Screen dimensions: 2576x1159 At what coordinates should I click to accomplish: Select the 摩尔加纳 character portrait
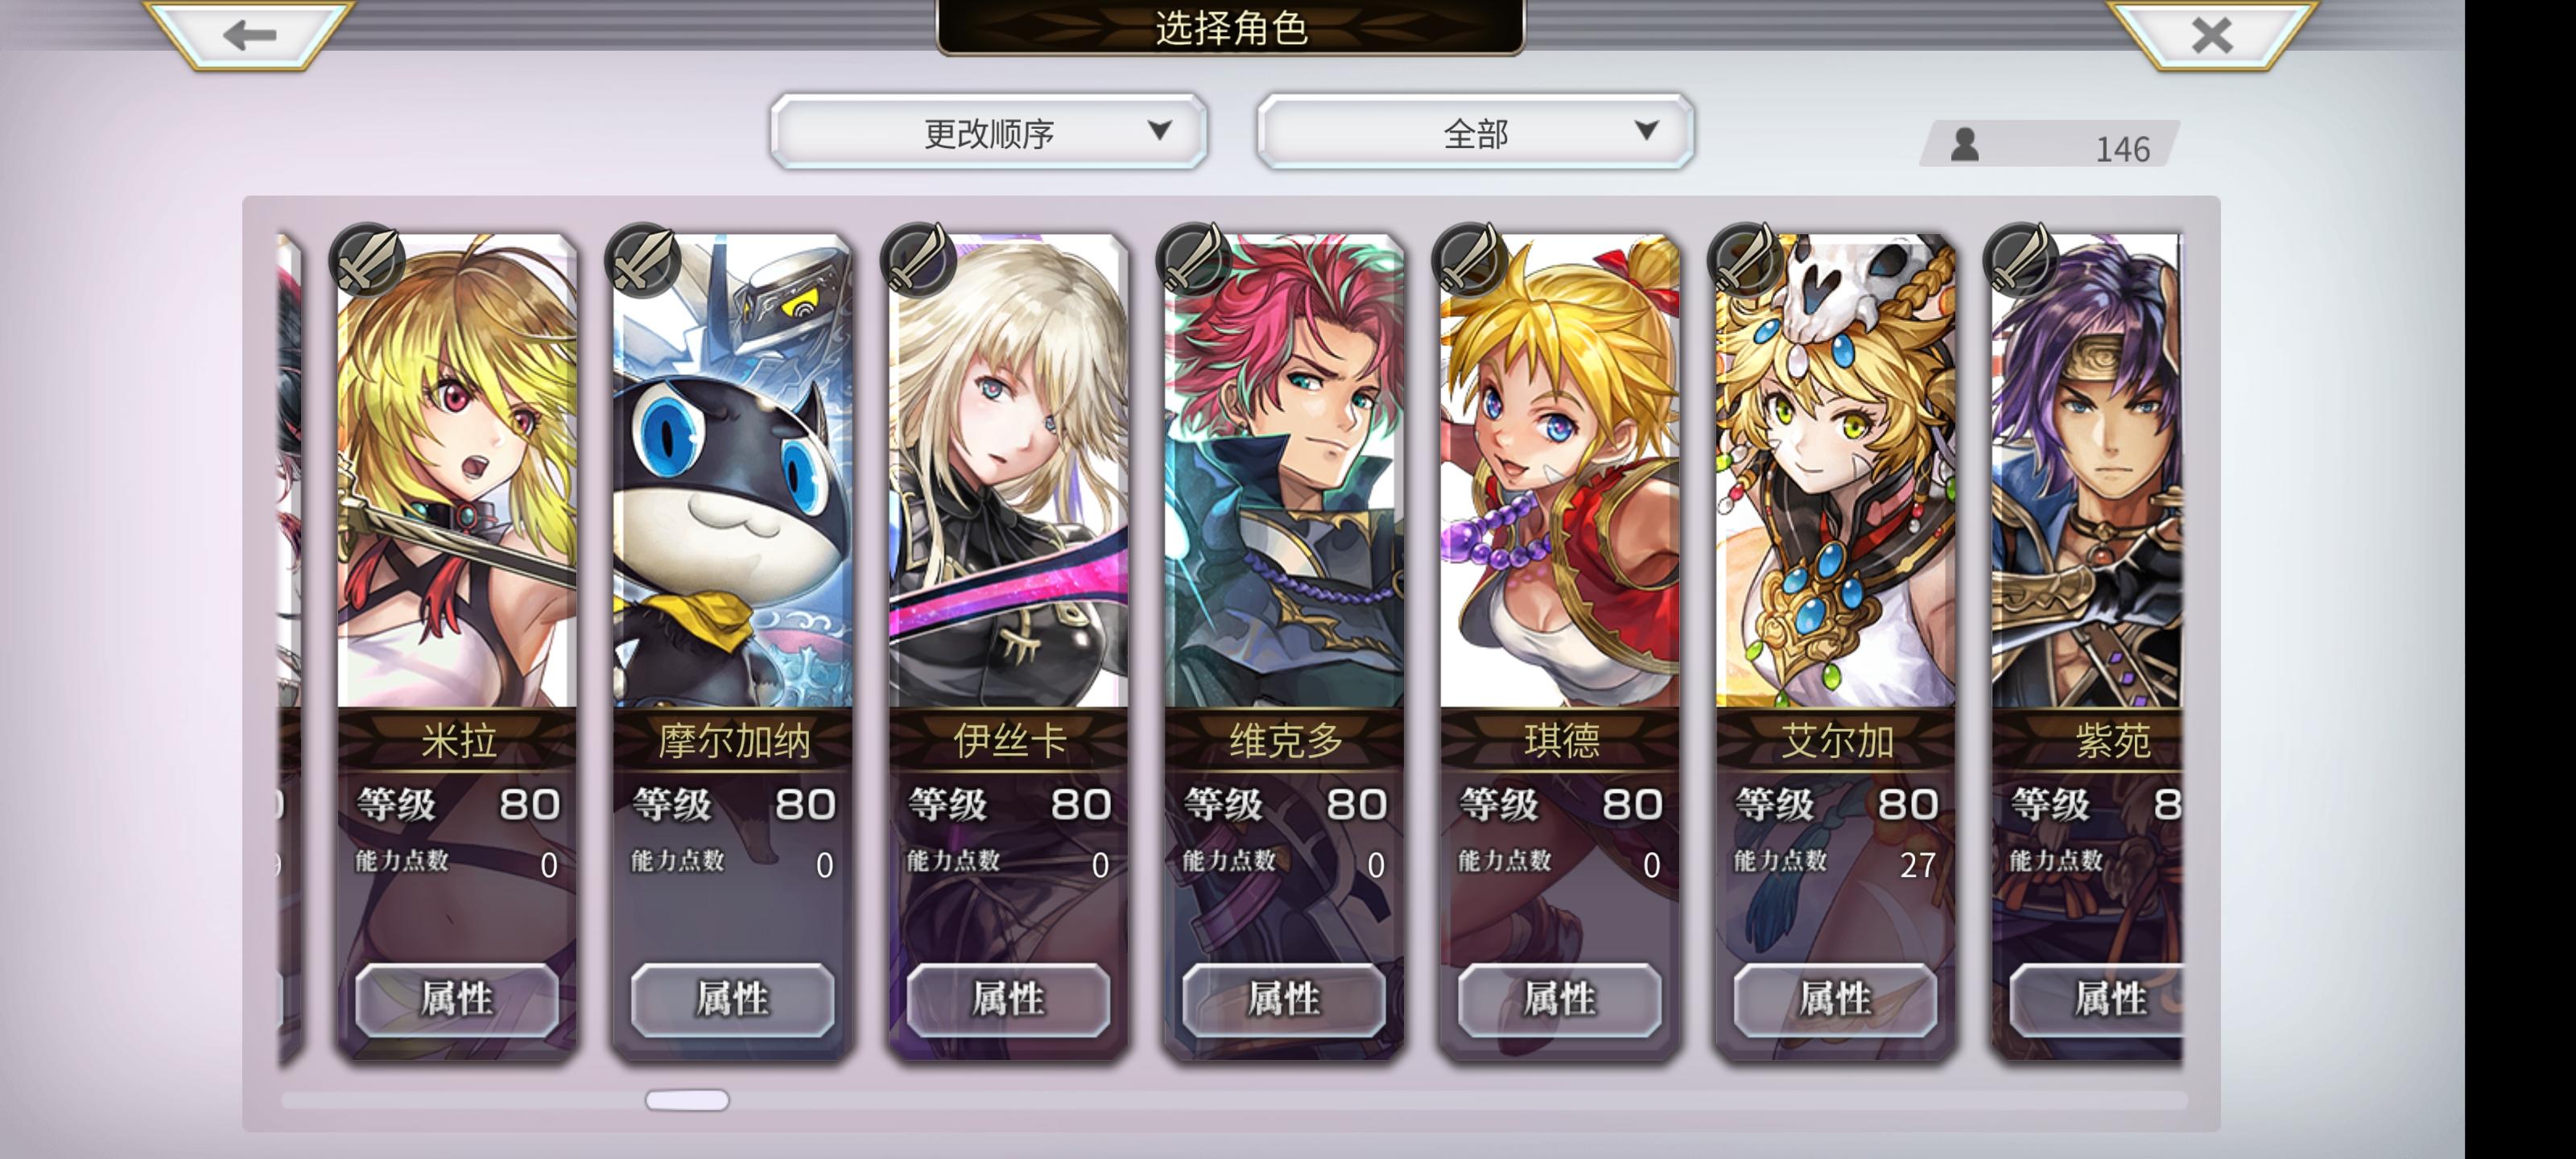click(733, 470)
